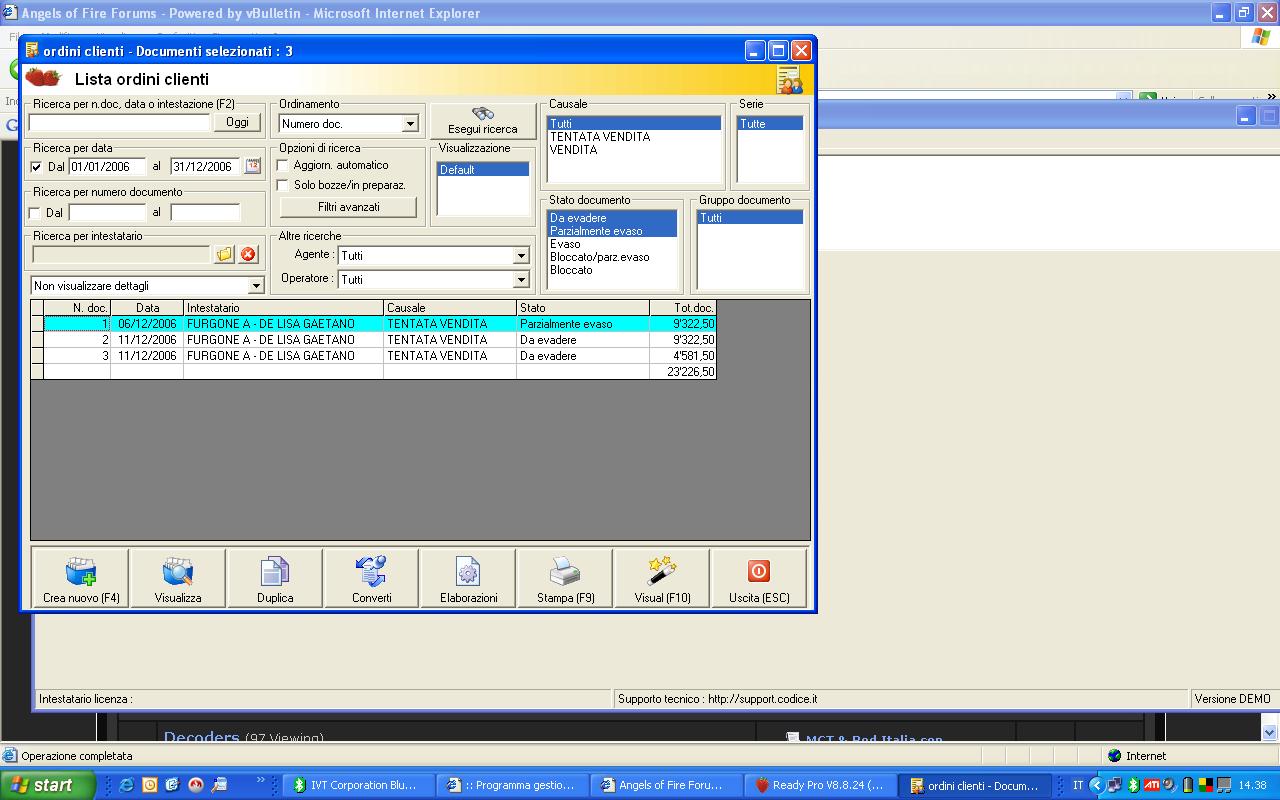
Task: Check Solo bozze/in preparaz. option
Action: pyautogui.click(x=283, y=185)
